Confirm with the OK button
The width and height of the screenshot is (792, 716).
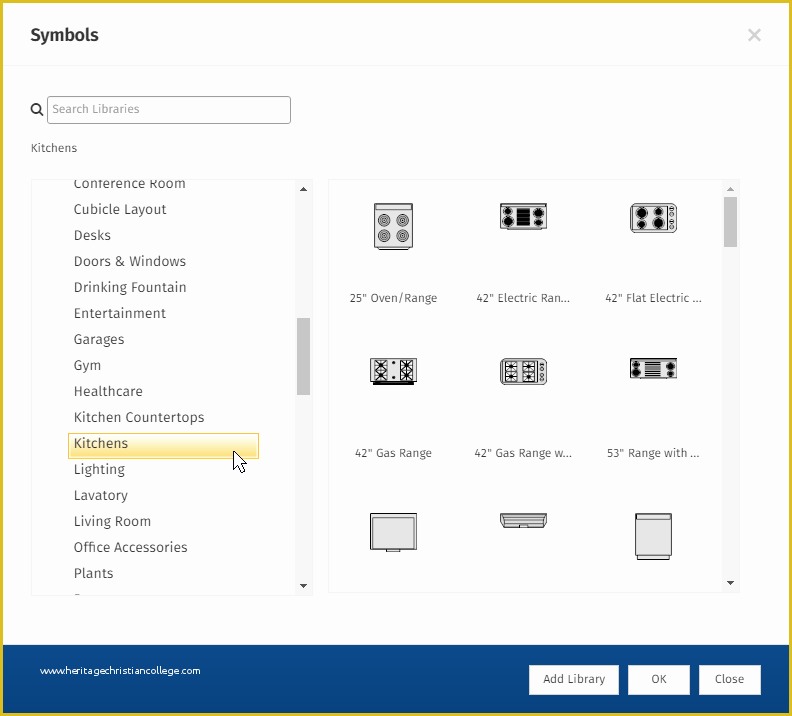point(659,679)
